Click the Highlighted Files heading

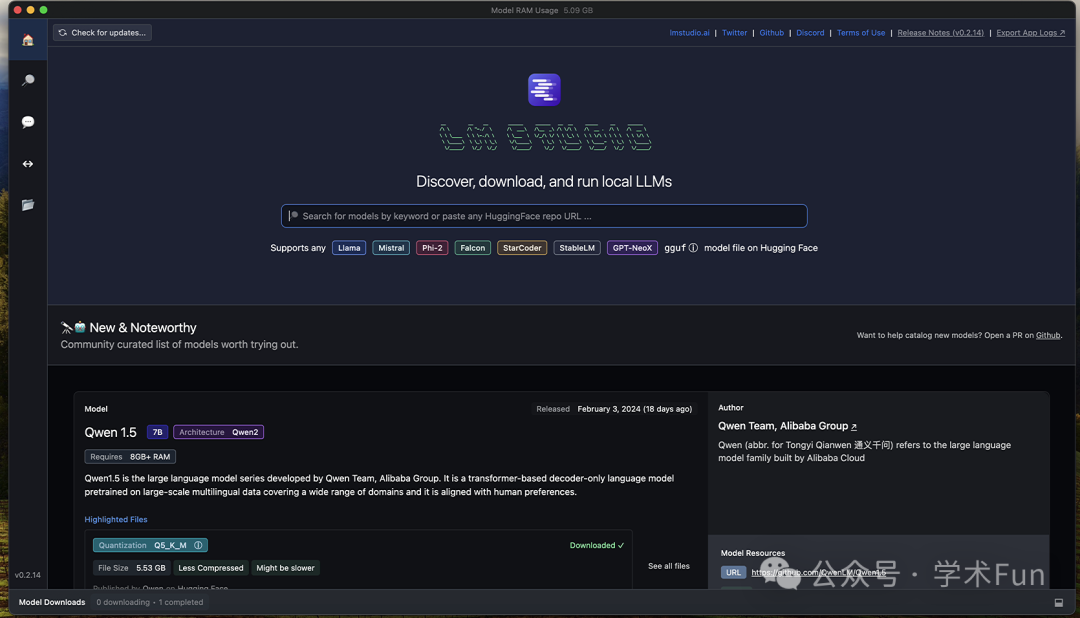coord(116,519)
